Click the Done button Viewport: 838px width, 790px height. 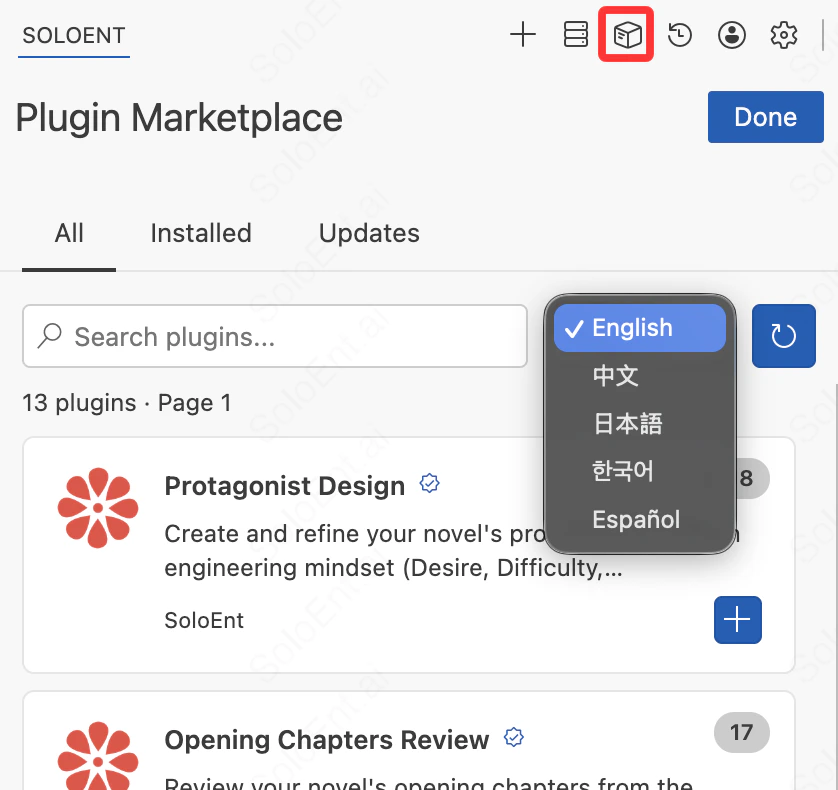(x=765, y=117)
